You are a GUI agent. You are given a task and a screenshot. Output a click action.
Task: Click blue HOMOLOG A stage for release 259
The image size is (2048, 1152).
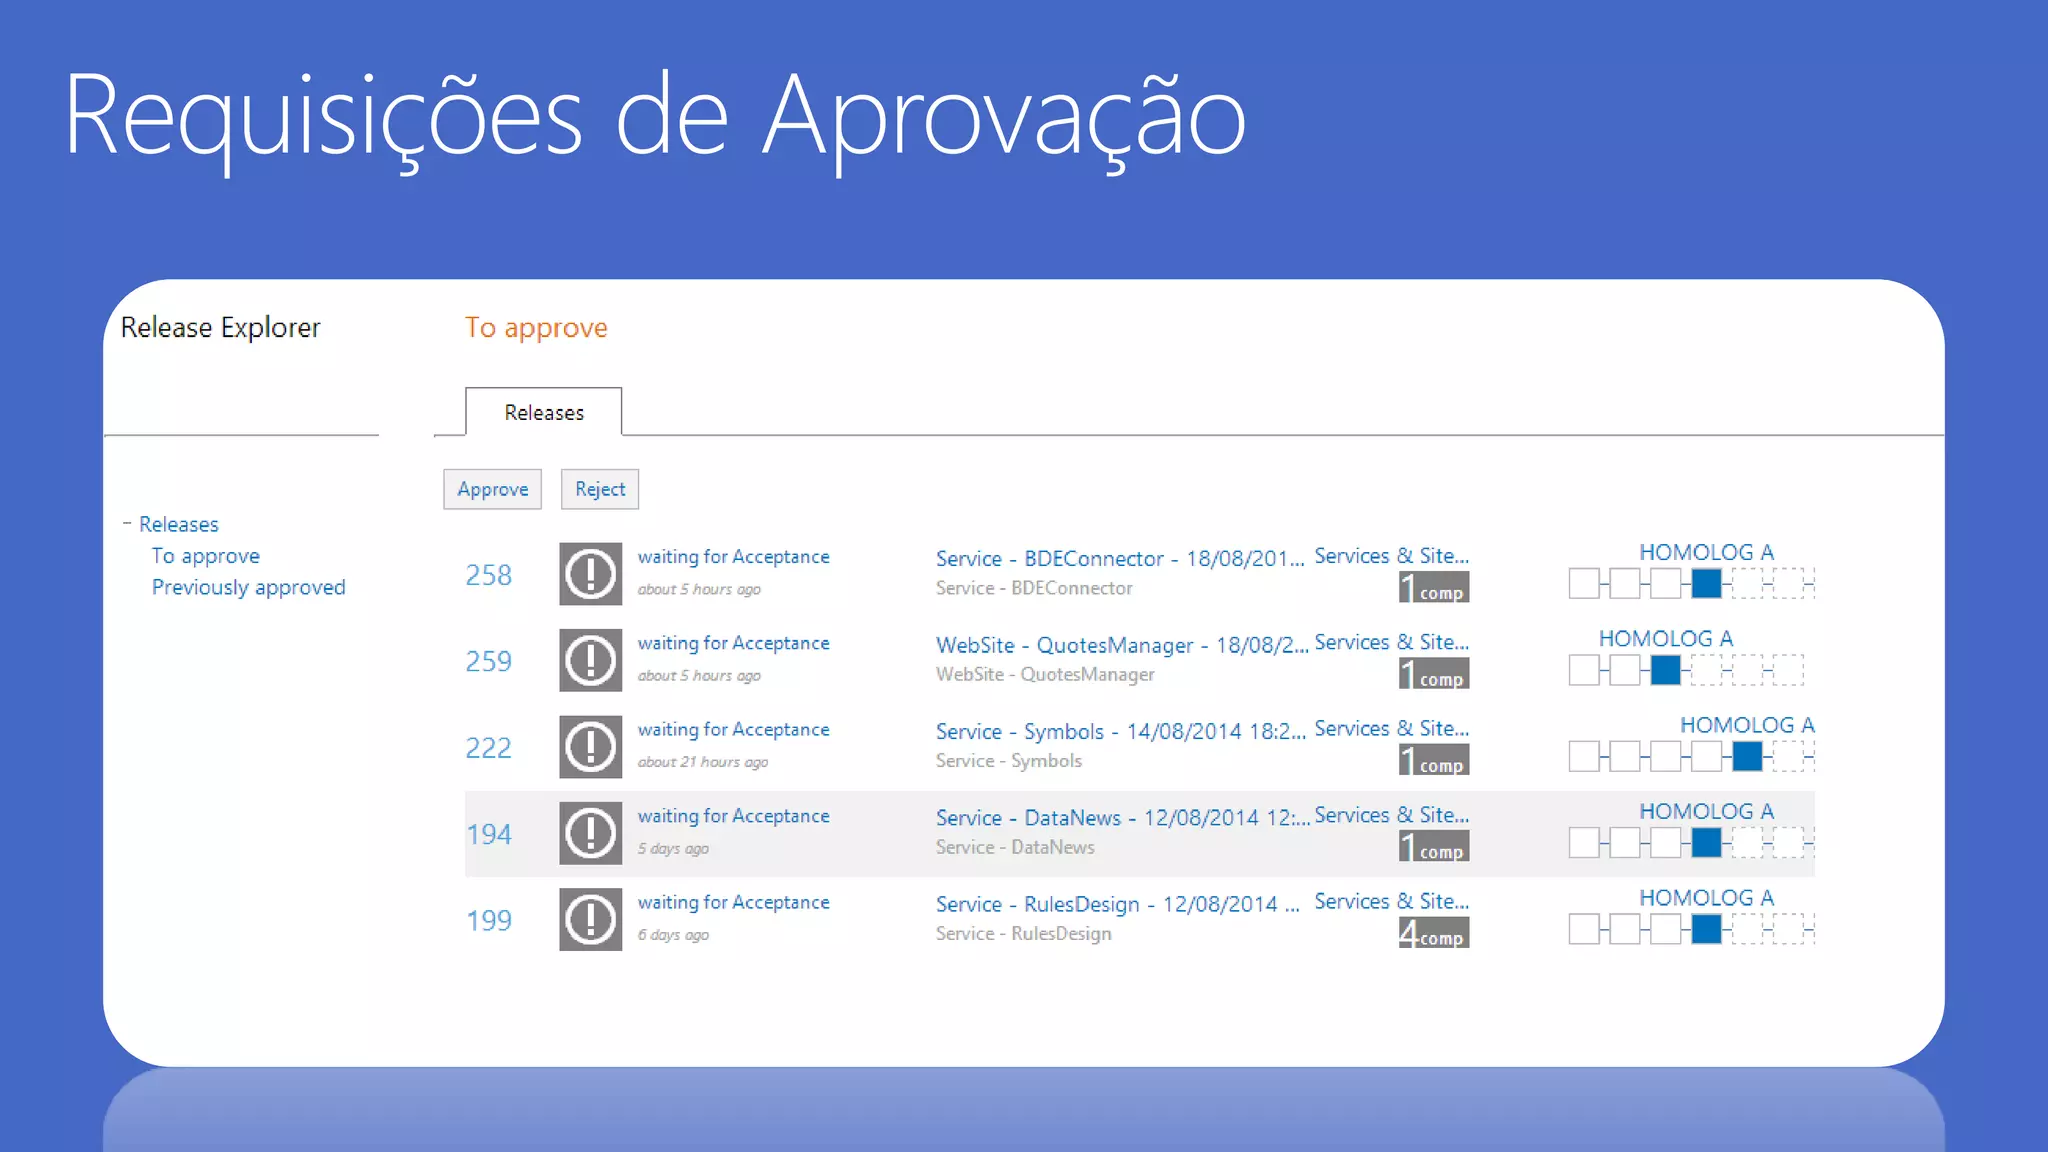(1665, 670)
